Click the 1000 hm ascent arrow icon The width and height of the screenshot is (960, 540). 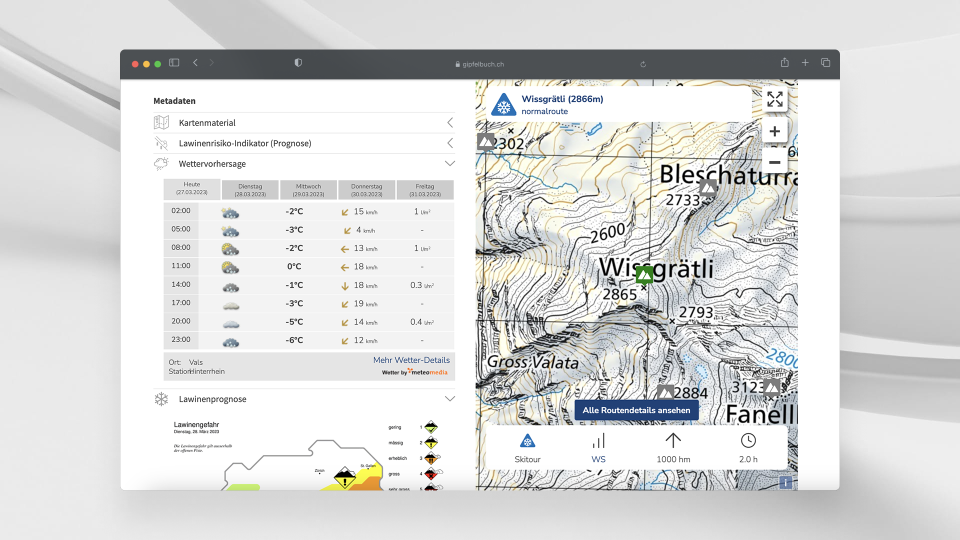pos(673,441)
